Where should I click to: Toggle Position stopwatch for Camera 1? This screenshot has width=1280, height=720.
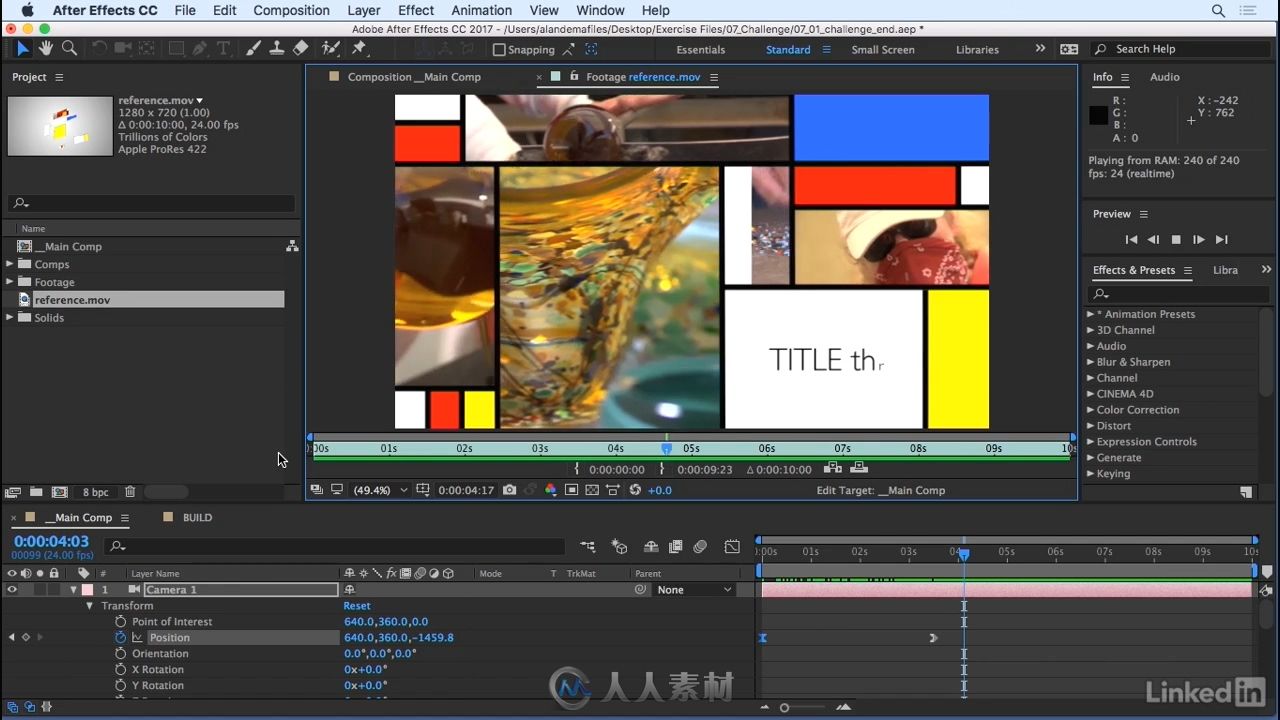(121, 638)
